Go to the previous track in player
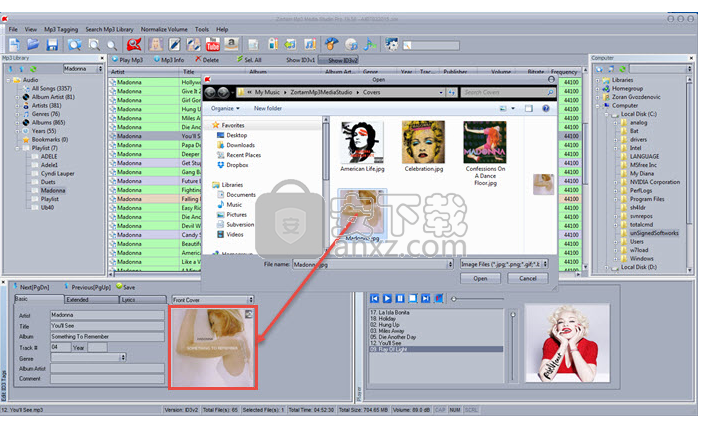The height and width of the screenshot is (441, 727). pos(375,299)
